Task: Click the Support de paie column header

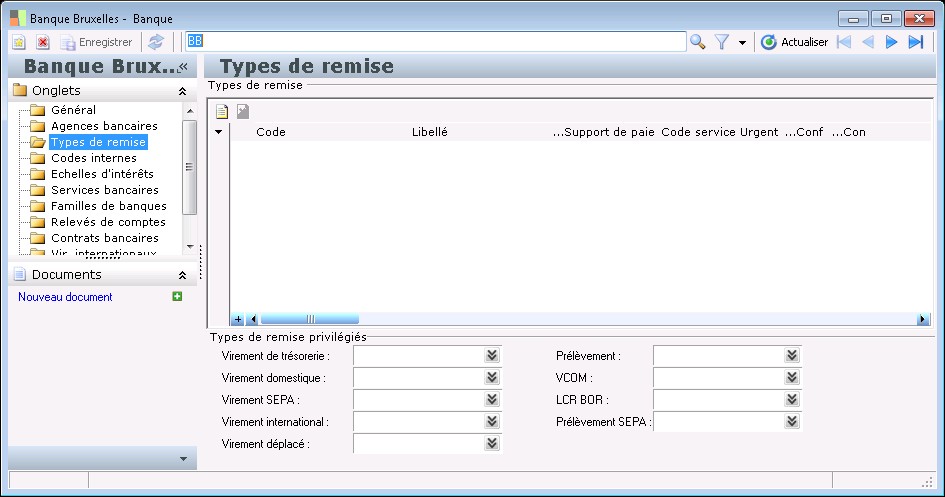Action: click(603, 132)
